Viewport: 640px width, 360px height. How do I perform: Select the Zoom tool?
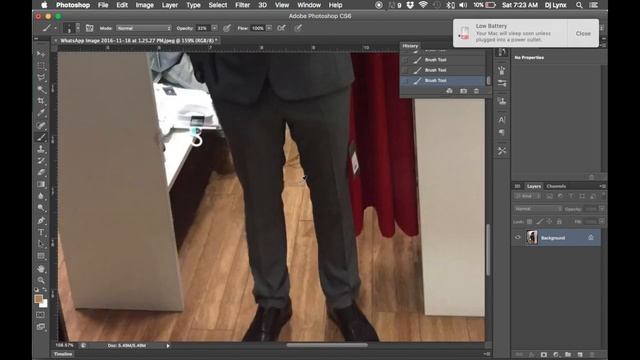(41, 280)
